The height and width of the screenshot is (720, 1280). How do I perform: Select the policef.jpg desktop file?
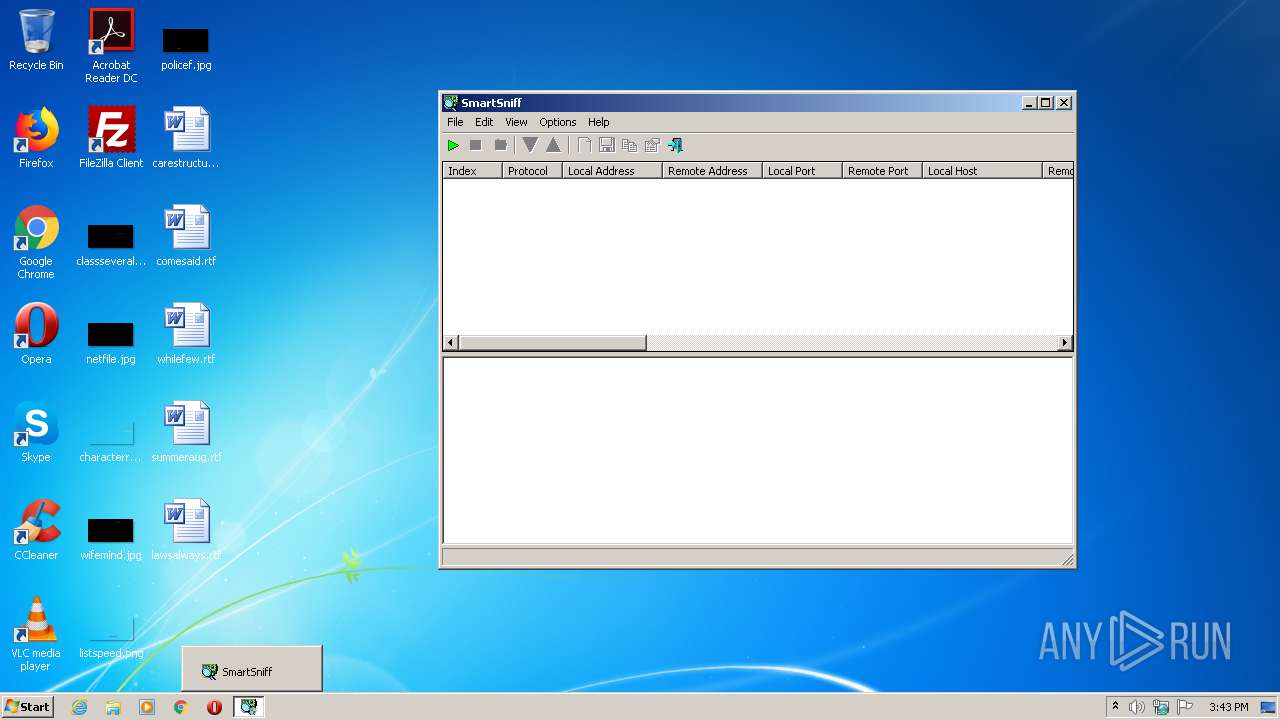point(186,47)
